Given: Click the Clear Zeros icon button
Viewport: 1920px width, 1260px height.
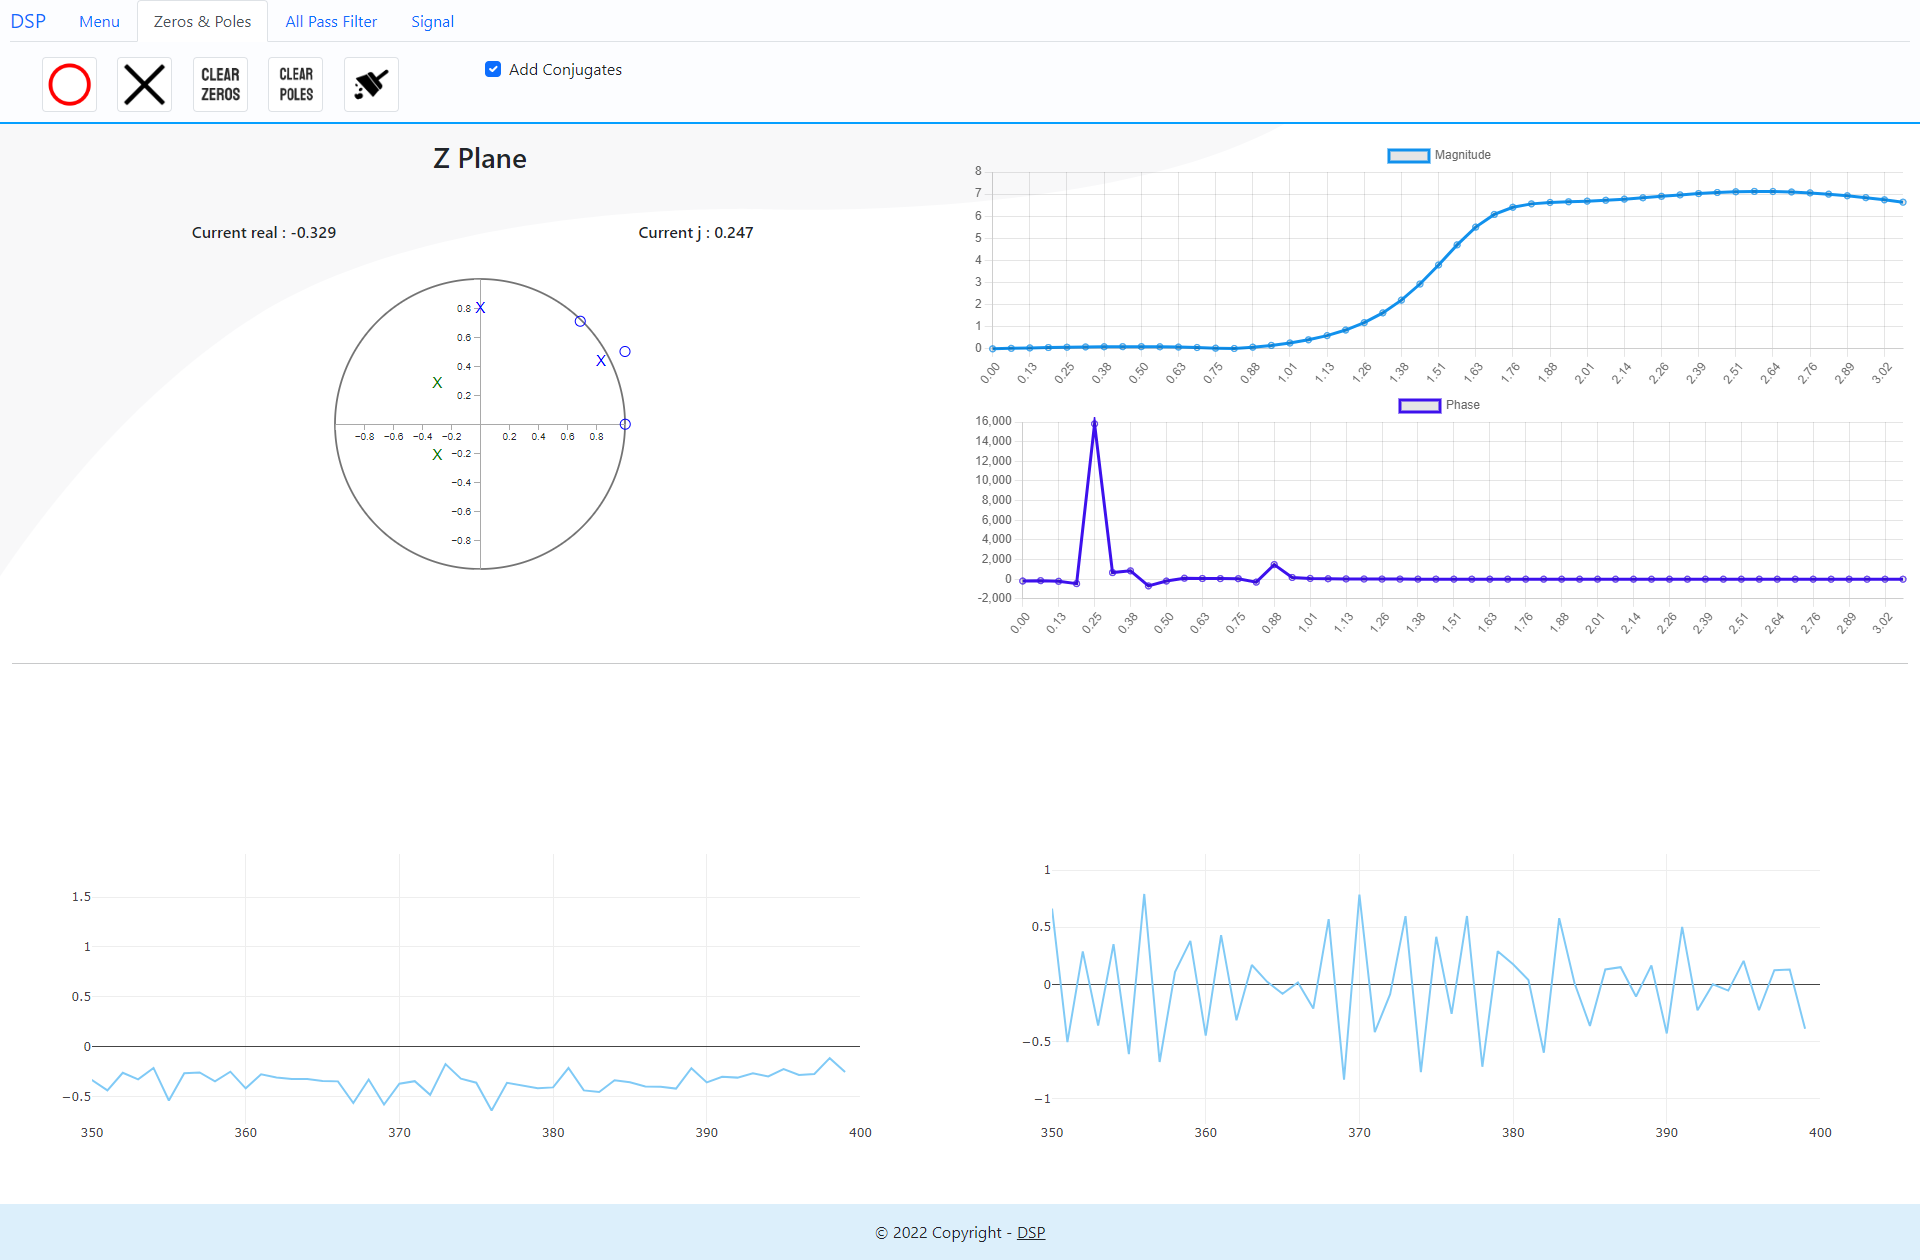Looking at the screenshot, I should [x=220, y=84].
